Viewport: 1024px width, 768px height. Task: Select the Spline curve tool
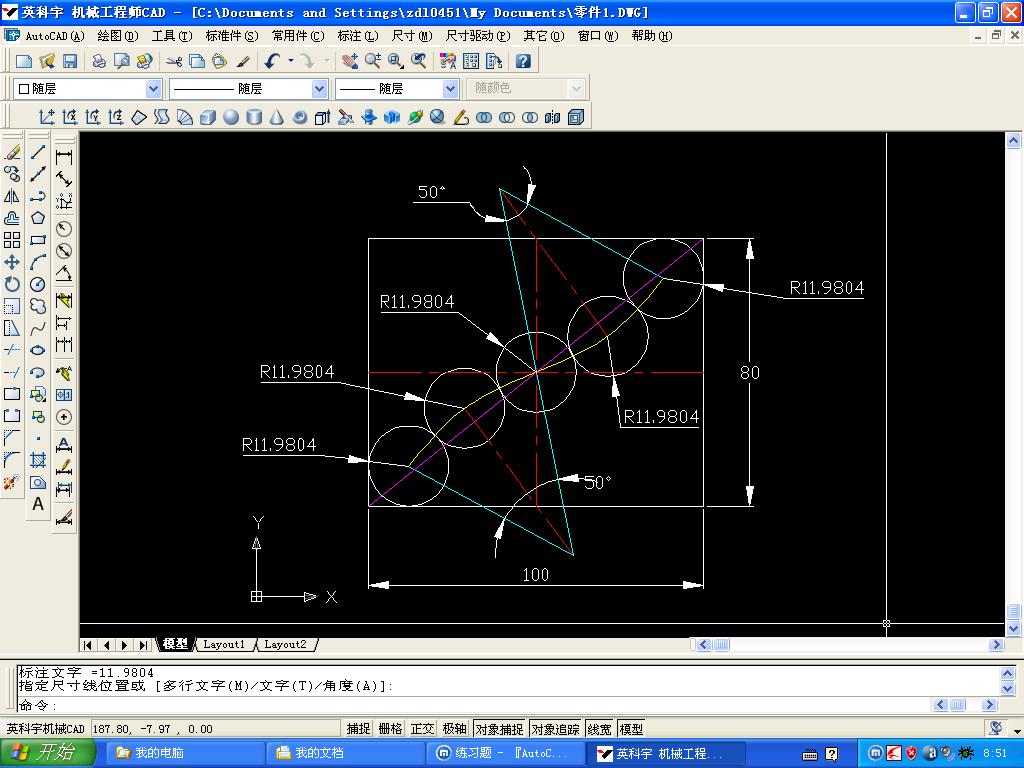(38, 328)
